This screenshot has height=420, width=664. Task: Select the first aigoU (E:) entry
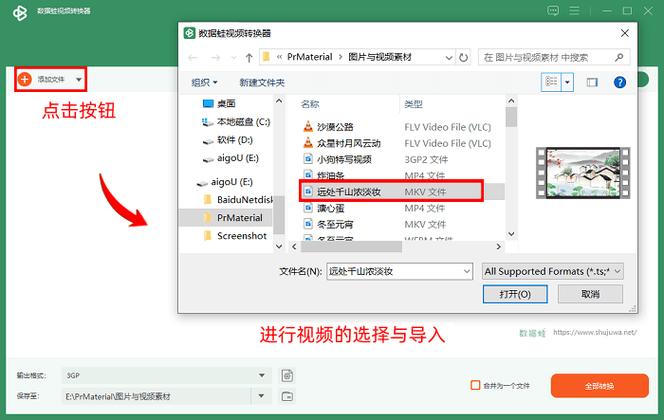tap(230, 158)
